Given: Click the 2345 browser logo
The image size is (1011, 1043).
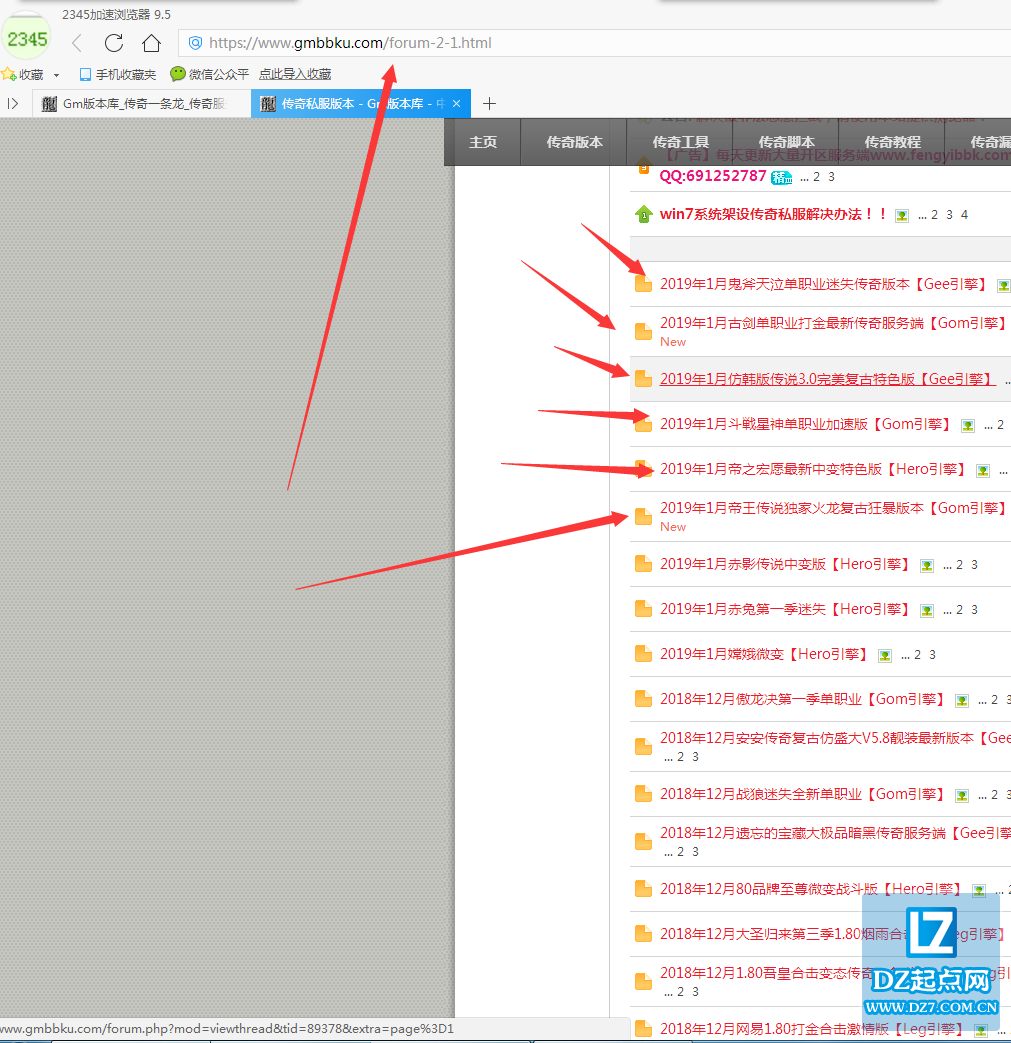Looking at the screenshot, I should [27, 40].
